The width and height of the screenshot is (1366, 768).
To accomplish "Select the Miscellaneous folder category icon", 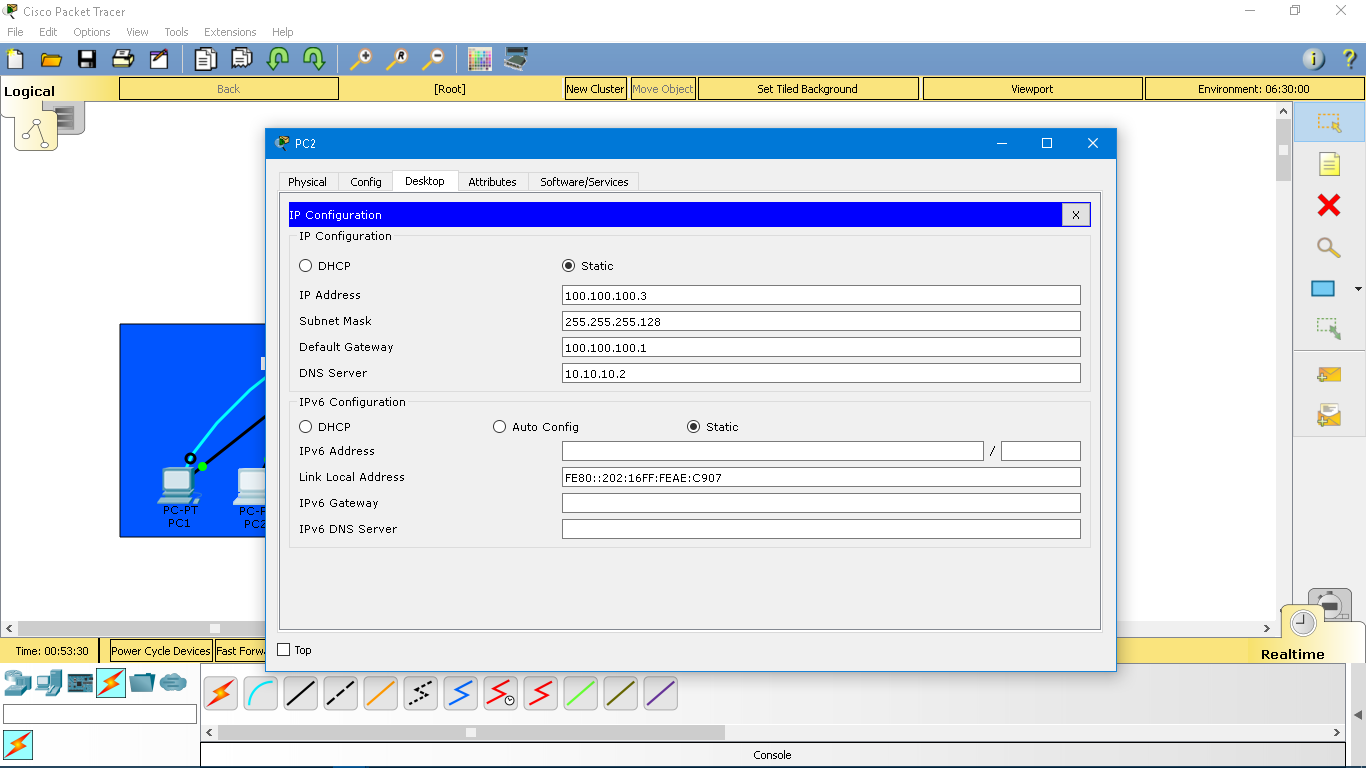I will pos(142,683).
